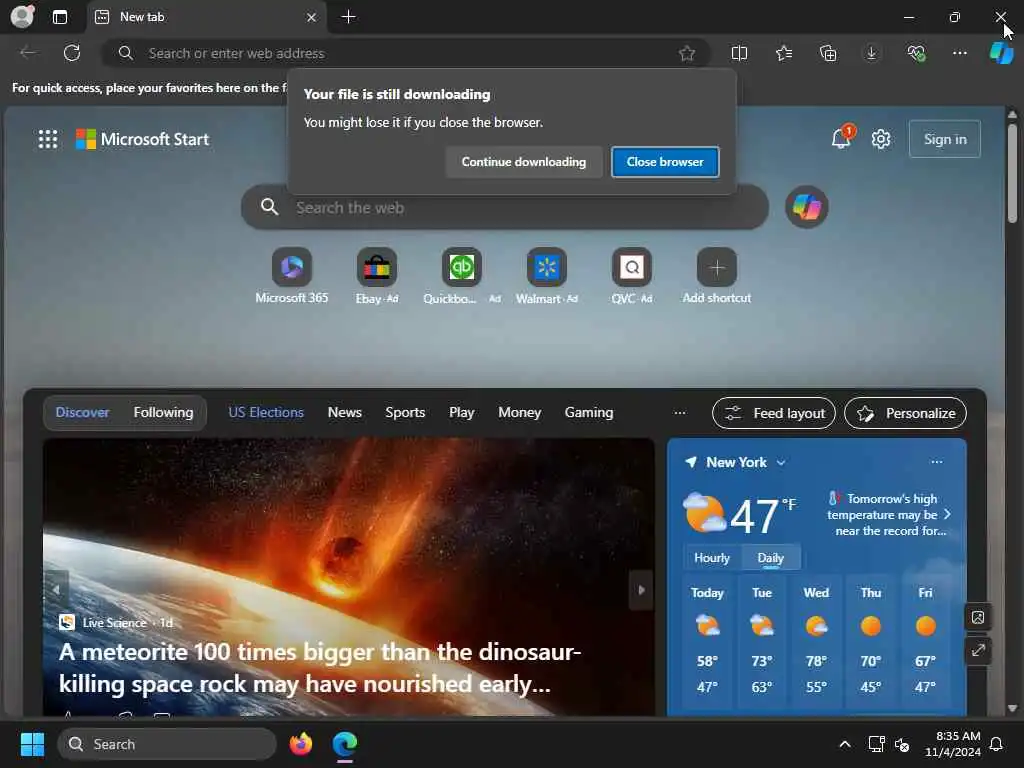The width and height of the screenshot is (1024, 768).
Task: Open the tab actions menu icon
Action: (x=60, y=17)
